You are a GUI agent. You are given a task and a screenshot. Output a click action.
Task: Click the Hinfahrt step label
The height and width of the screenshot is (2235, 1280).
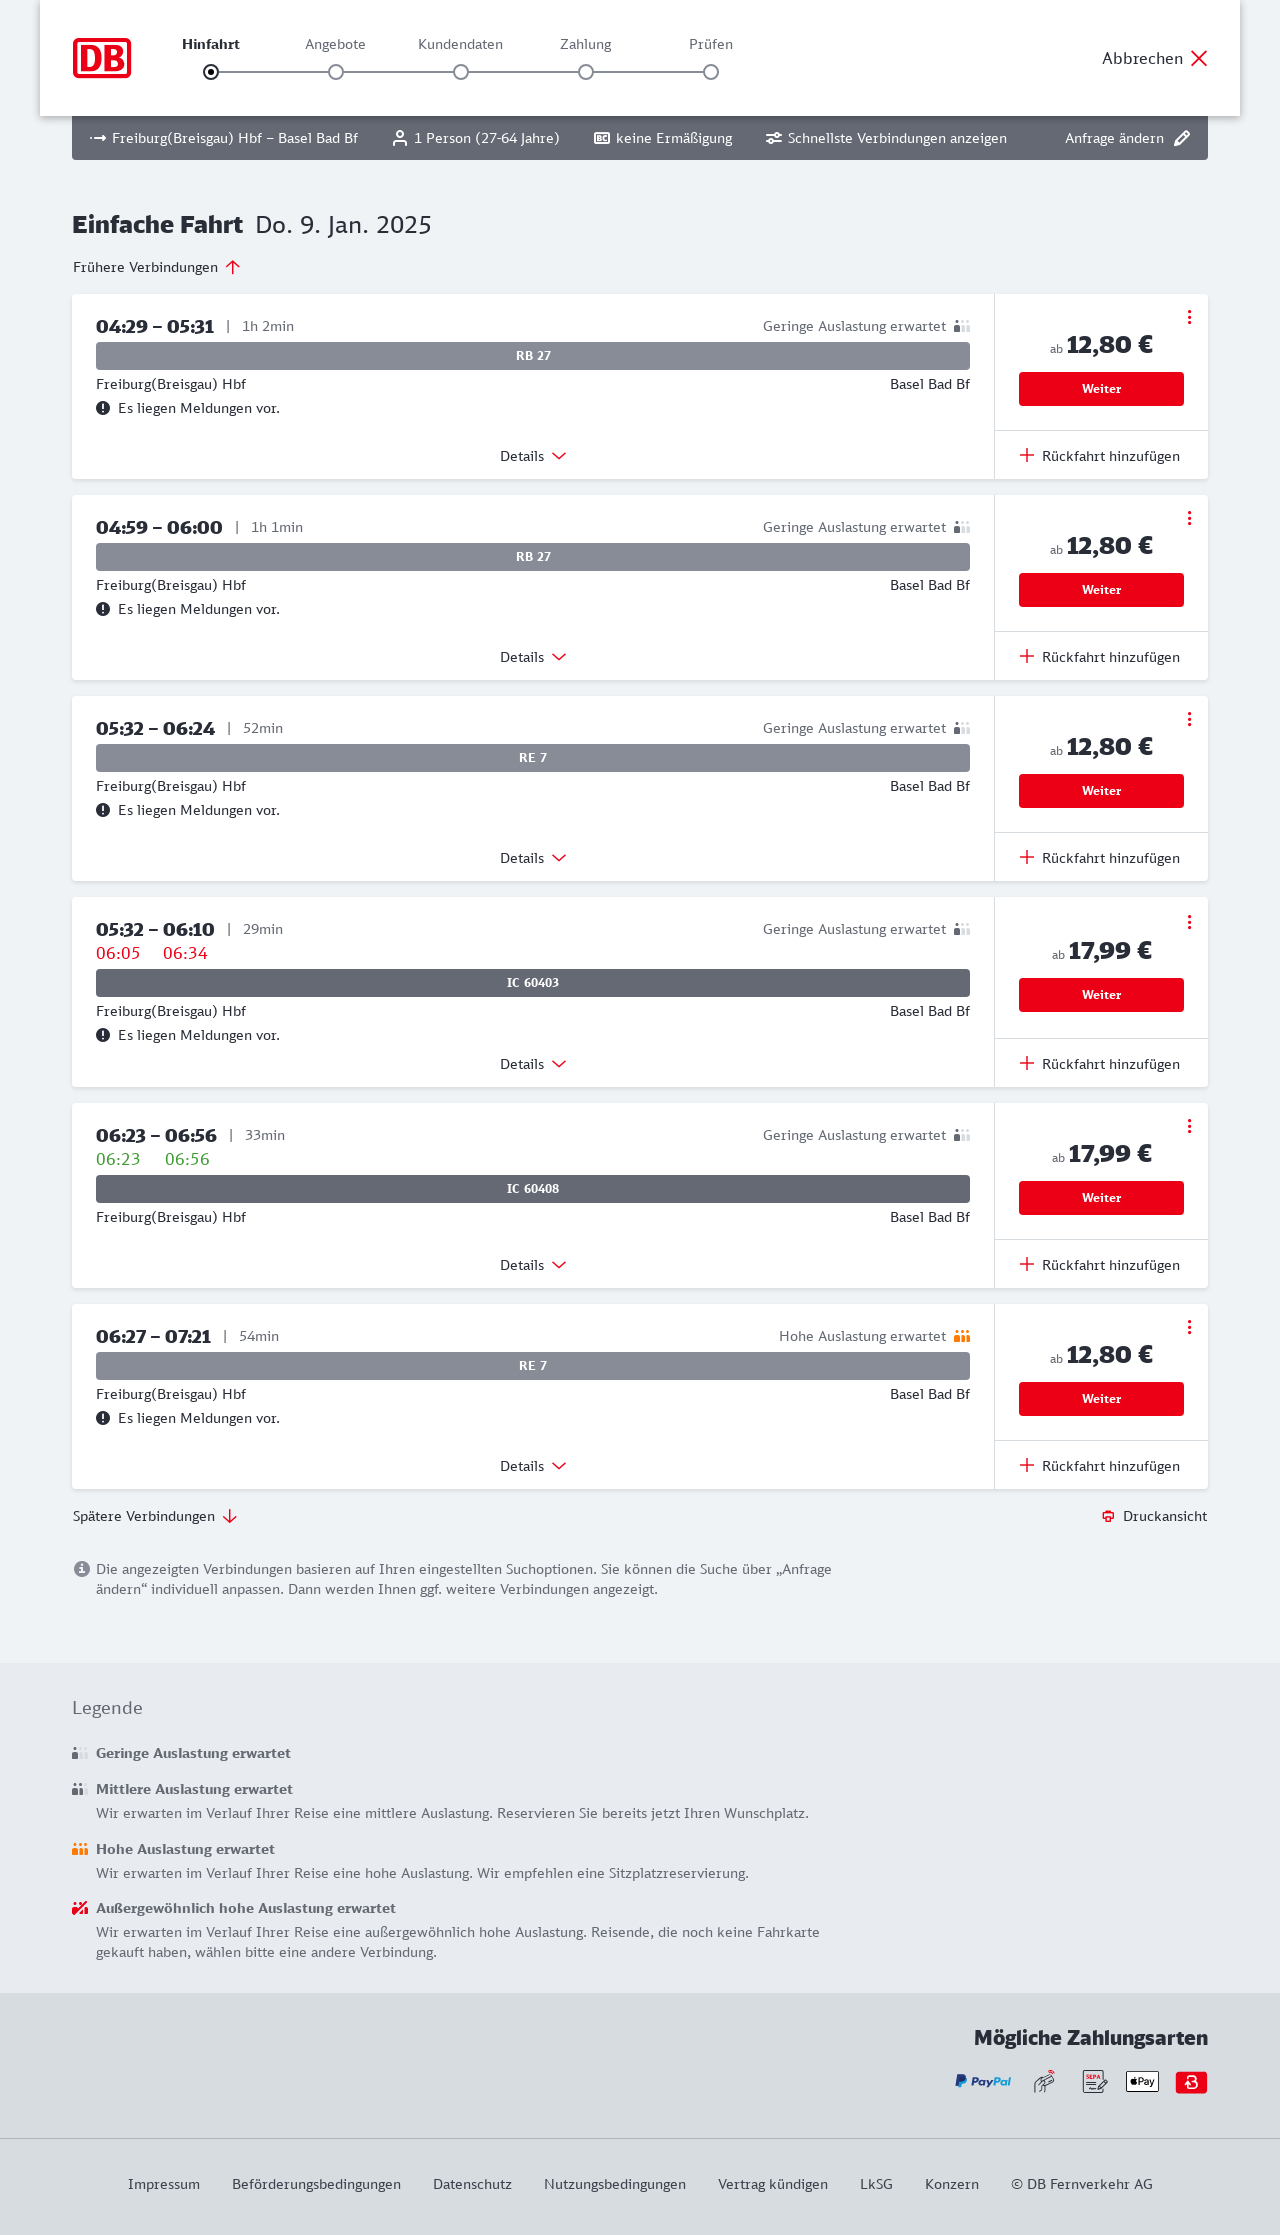(x=211, y=44)
